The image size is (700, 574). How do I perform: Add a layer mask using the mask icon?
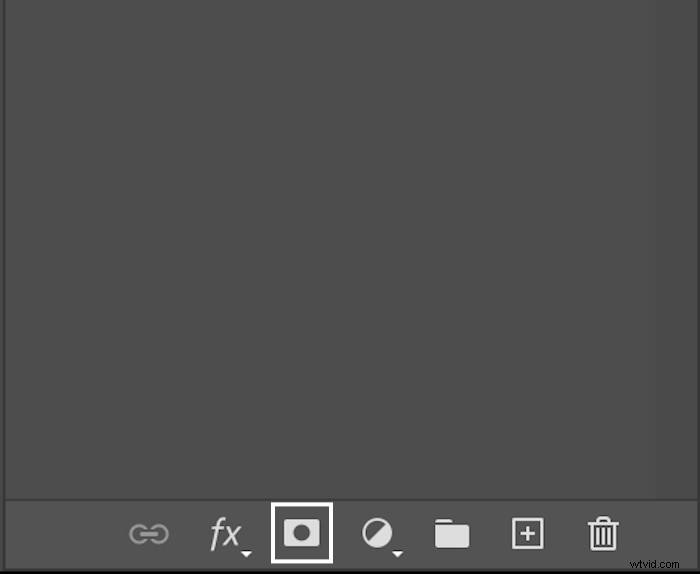(302, 533)
